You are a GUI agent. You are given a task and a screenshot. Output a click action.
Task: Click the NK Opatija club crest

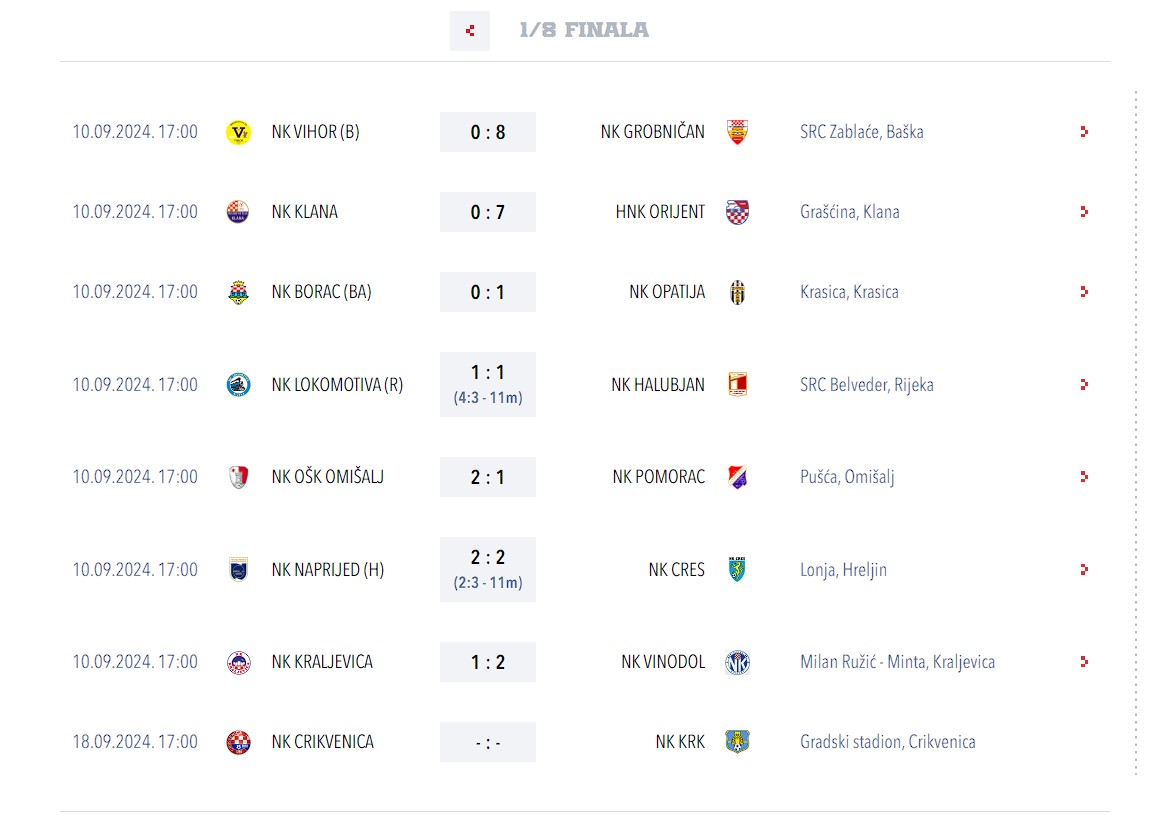click(737, 292)
